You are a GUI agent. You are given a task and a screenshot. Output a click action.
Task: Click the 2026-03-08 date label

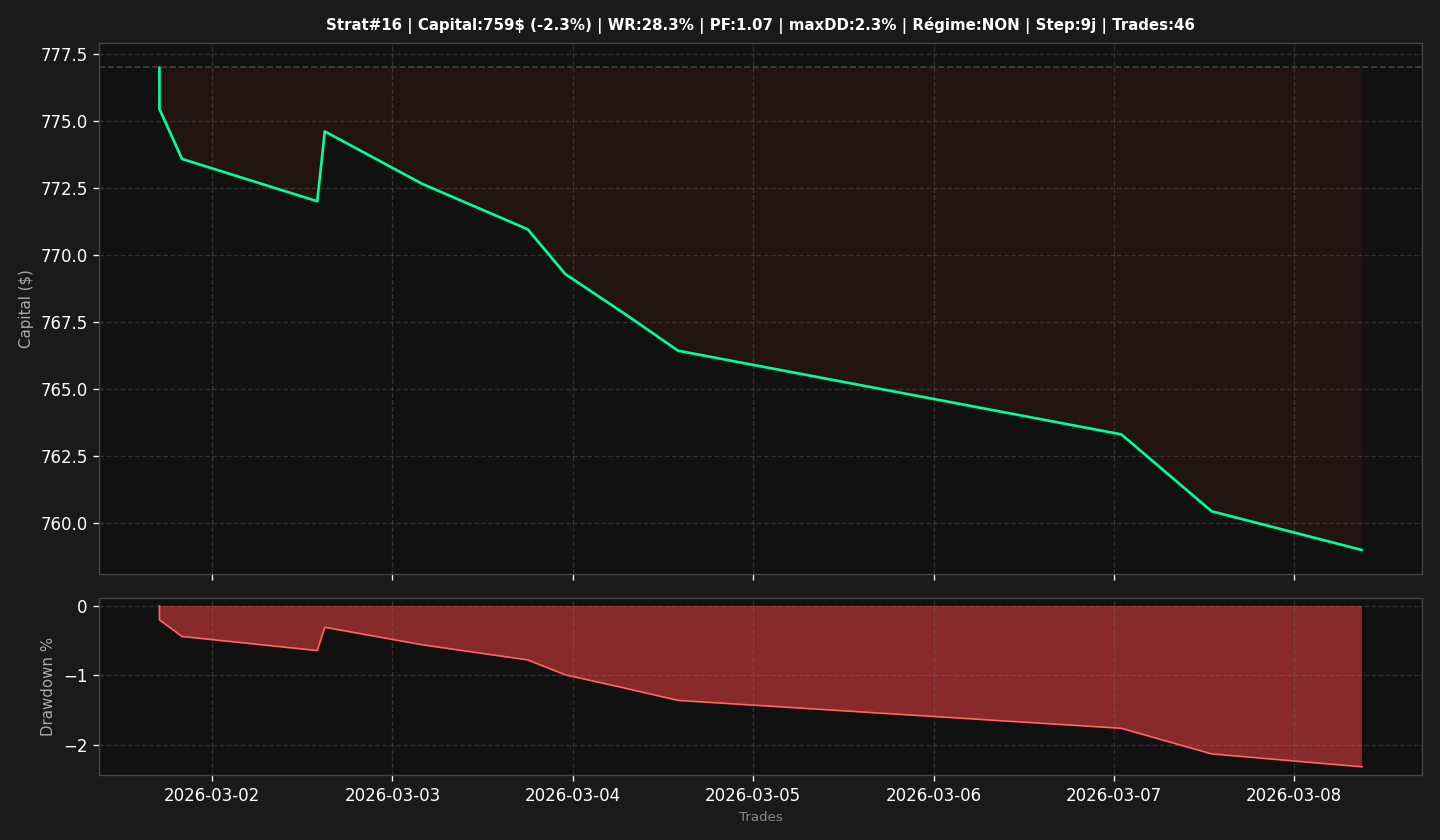[1294, 795]
